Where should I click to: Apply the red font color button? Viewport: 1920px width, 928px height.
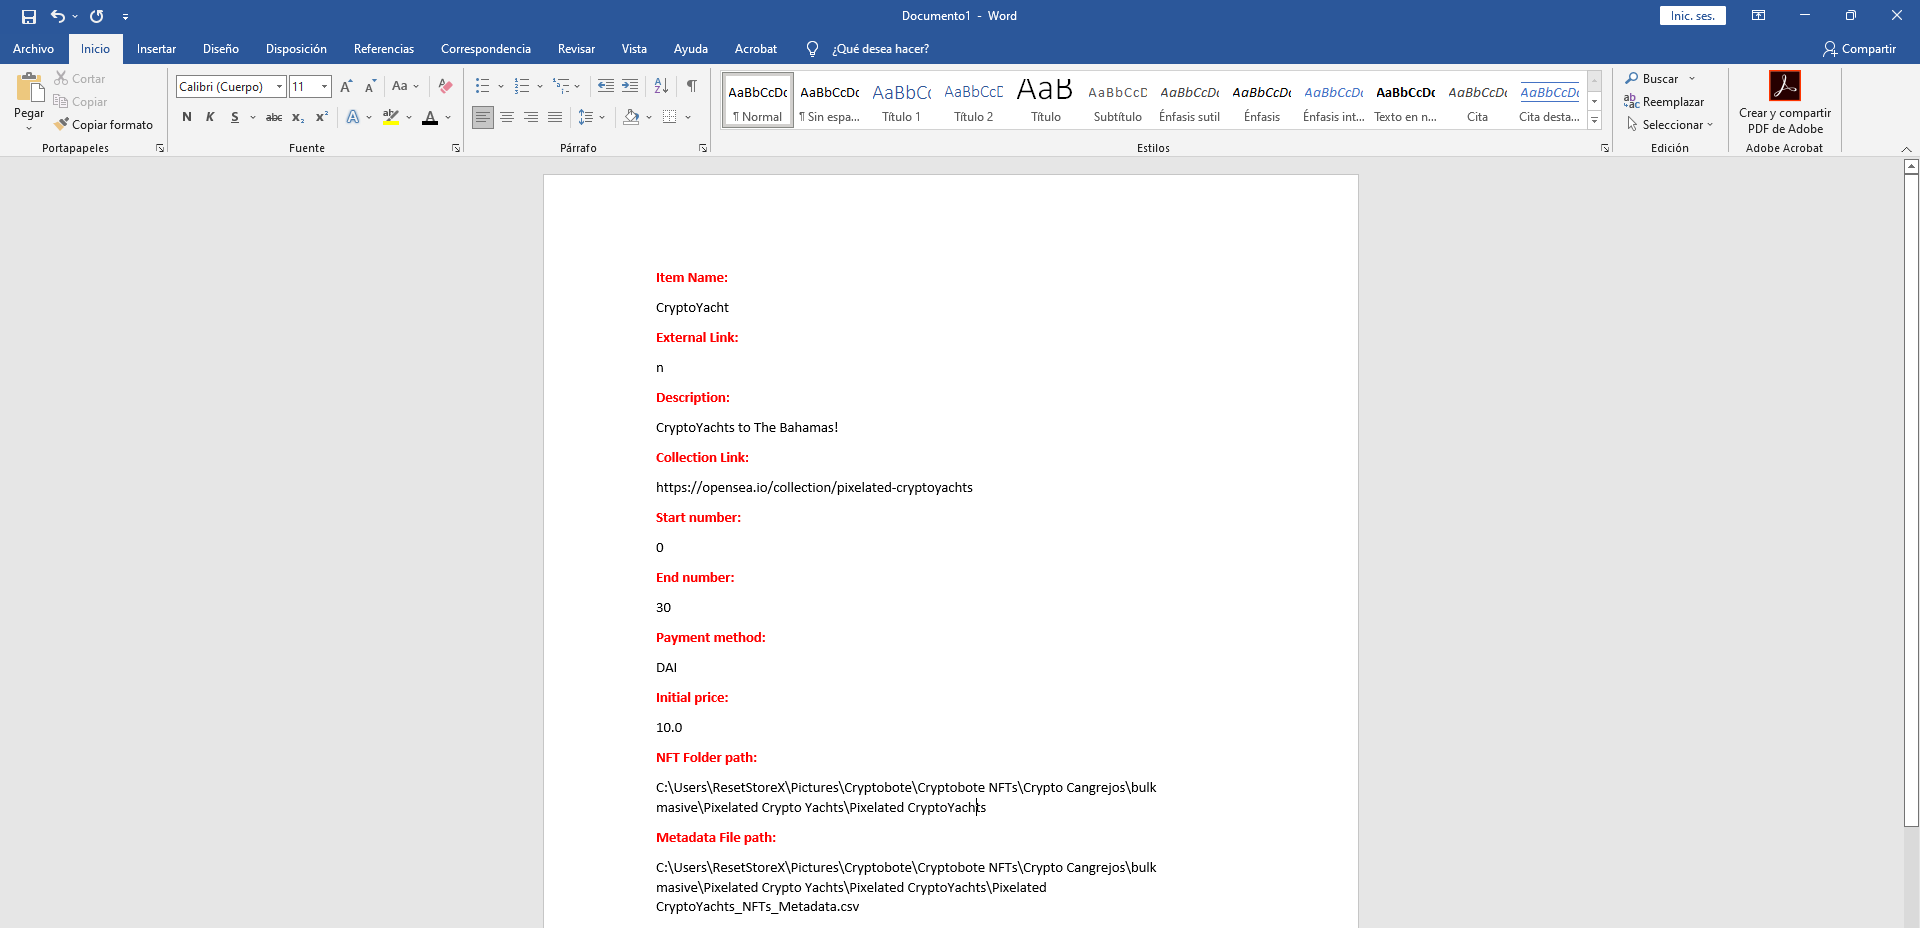point(430,117)
